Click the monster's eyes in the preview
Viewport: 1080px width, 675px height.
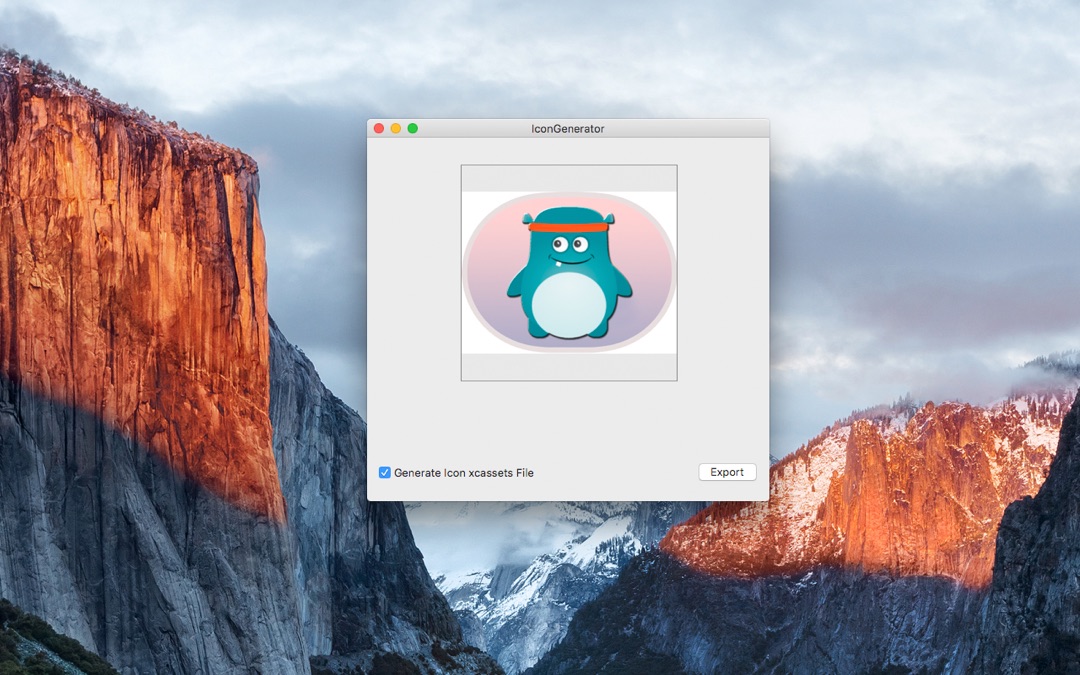point(568,246)
